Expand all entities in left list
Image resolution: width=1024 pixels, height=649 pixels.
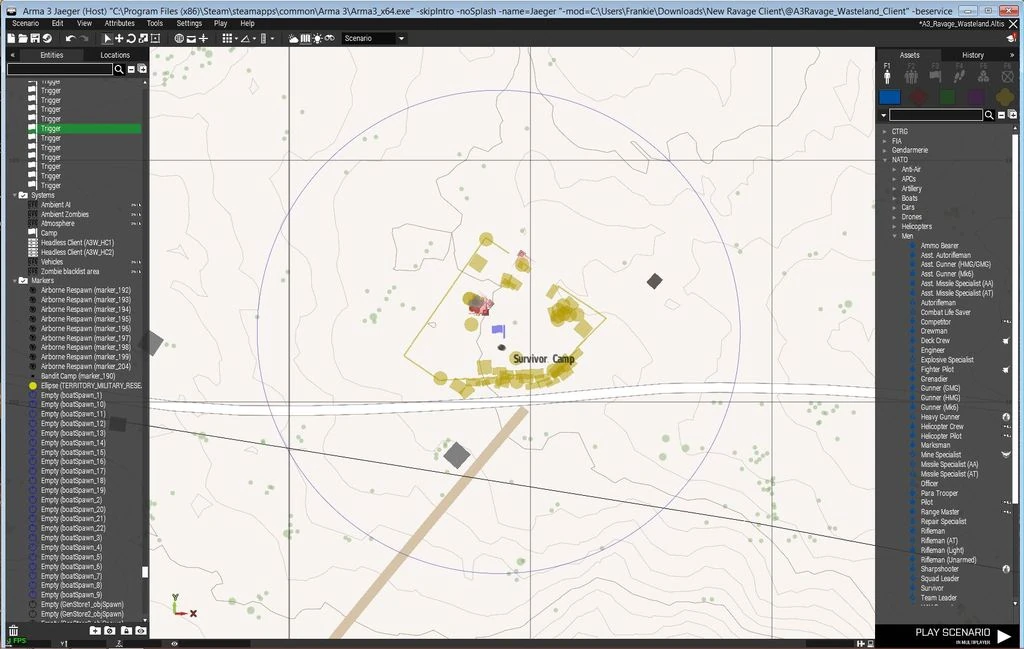tap(142, 69)
